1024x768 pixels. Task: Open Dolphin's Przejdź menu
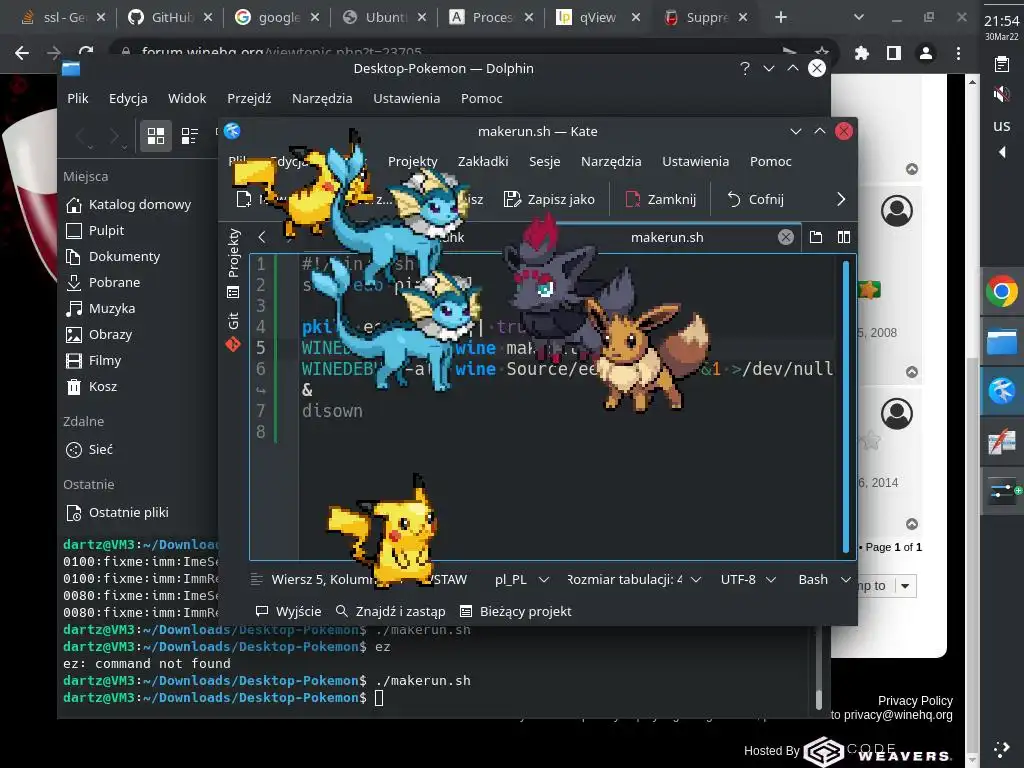click(x=249, y=98)
